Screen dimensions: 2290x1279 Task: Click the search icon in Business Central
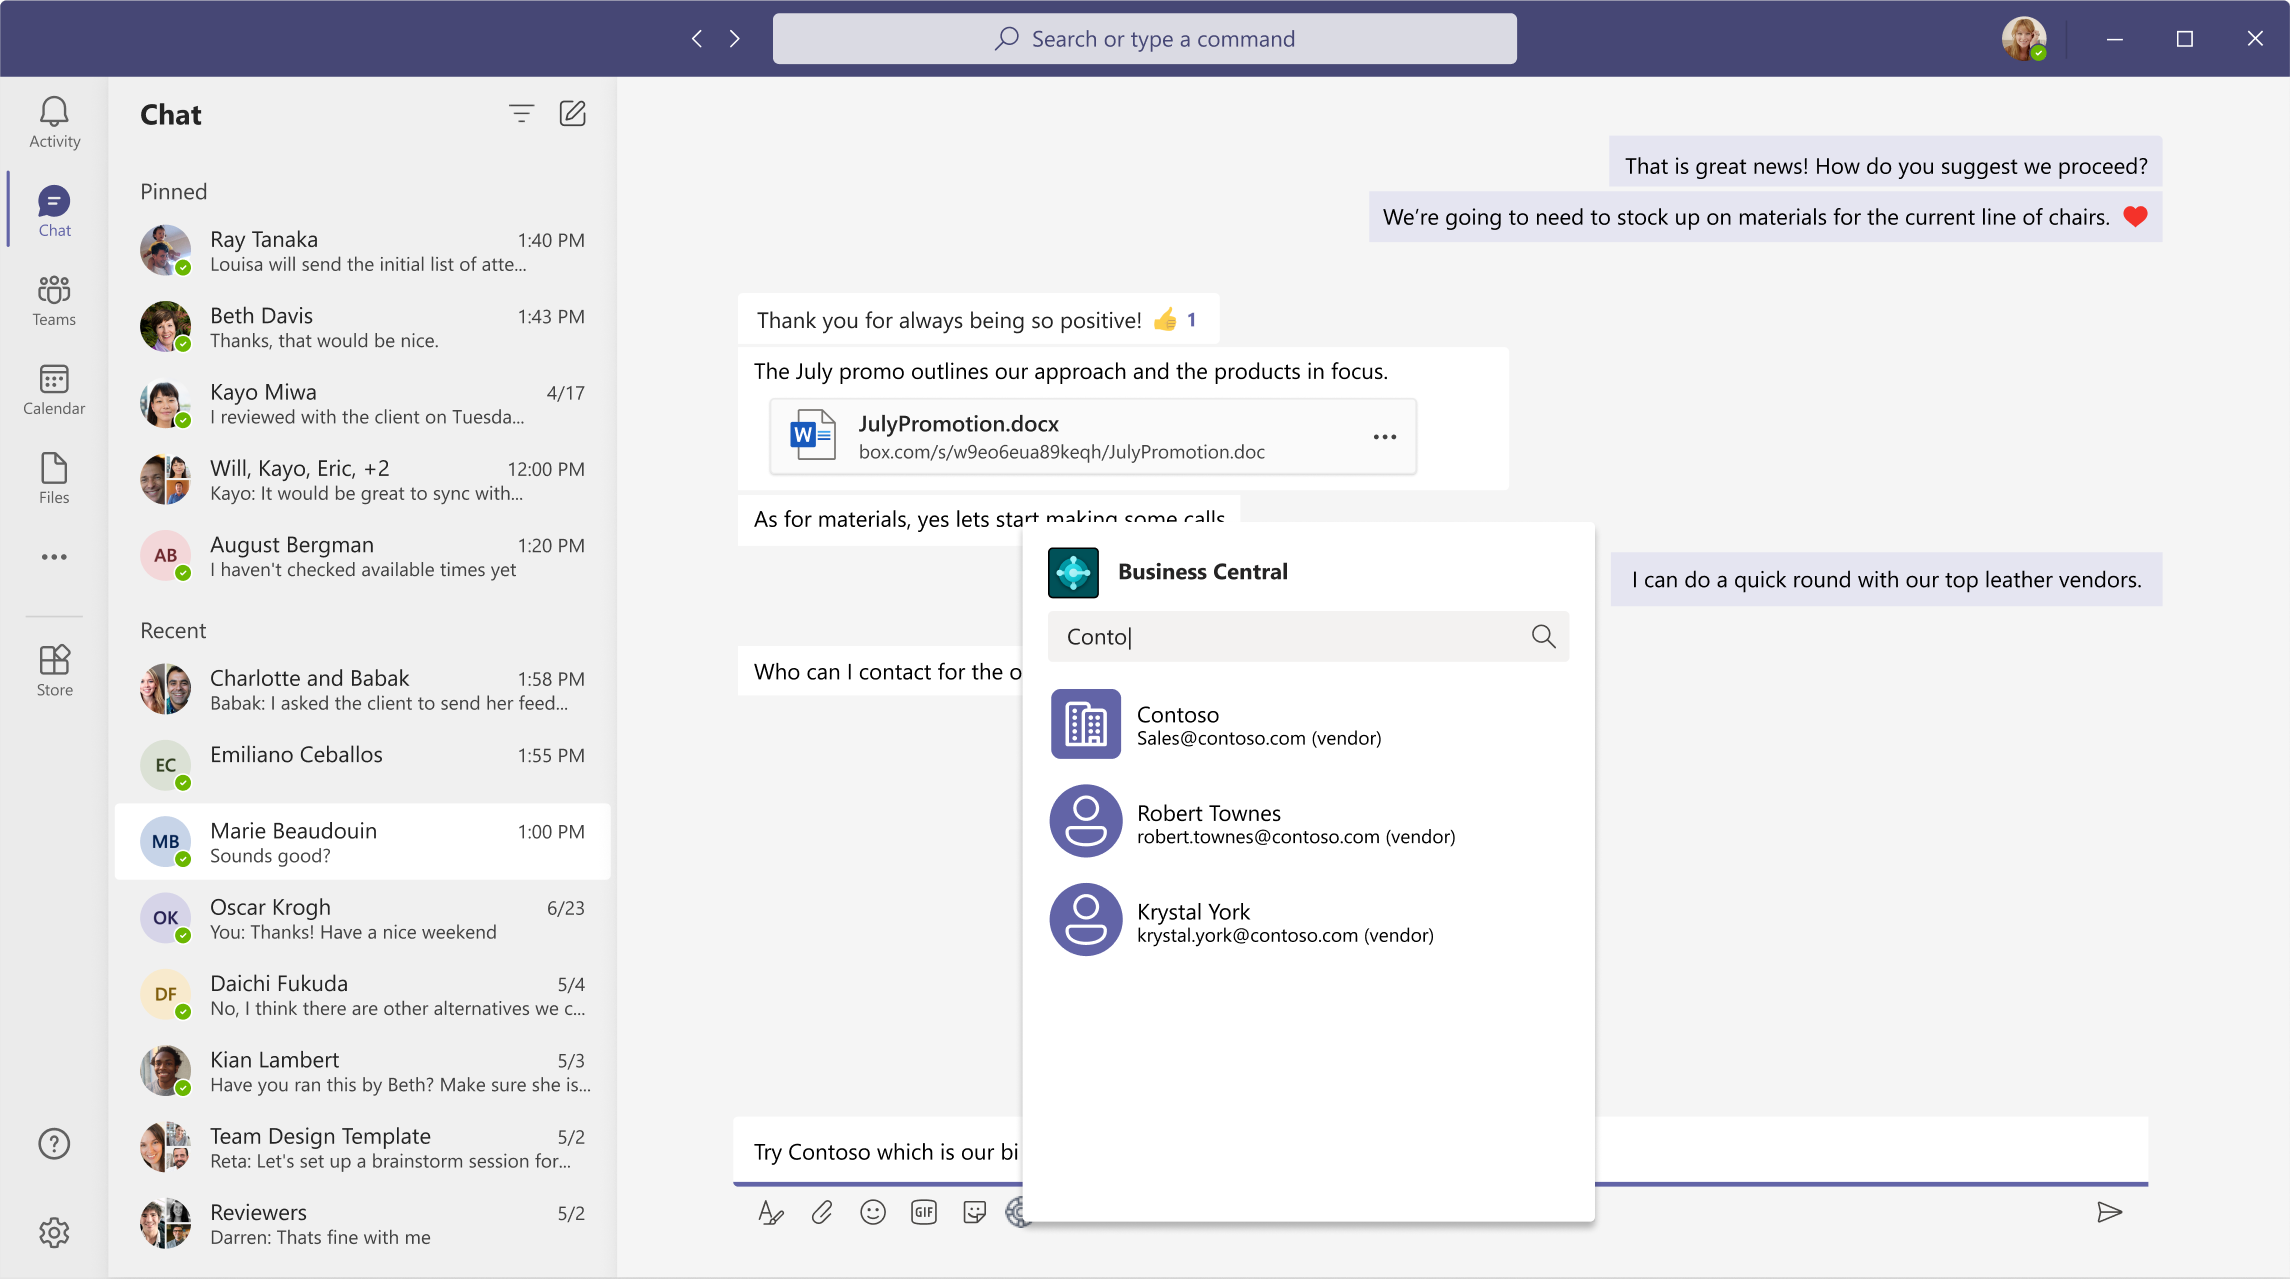coord(1541,636)
